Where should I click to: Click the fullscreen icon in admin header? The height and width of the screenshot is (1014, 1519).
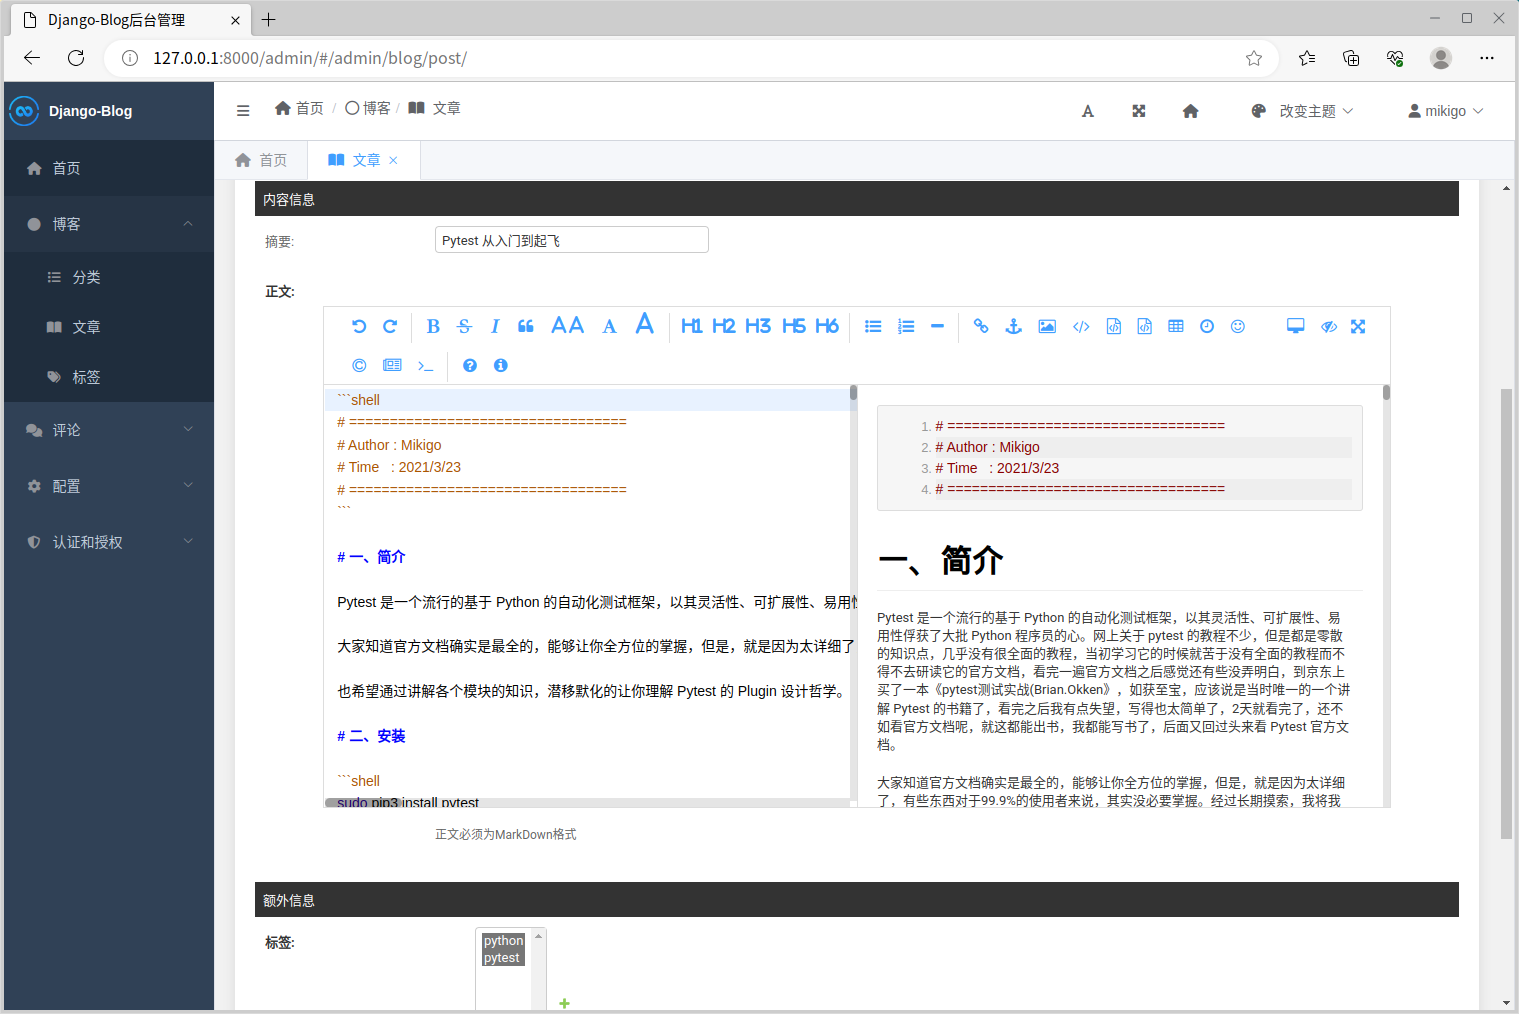pos(1139,111)
